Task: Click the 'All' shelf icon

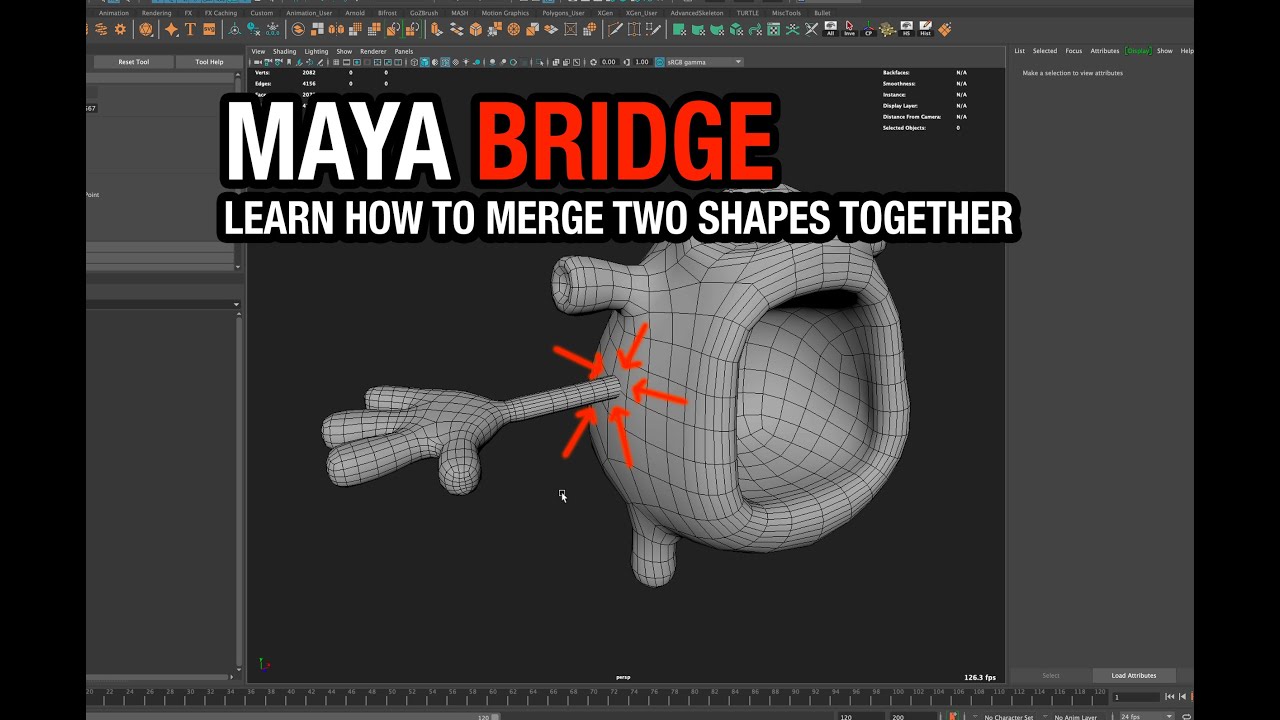Action: point(830,29)
